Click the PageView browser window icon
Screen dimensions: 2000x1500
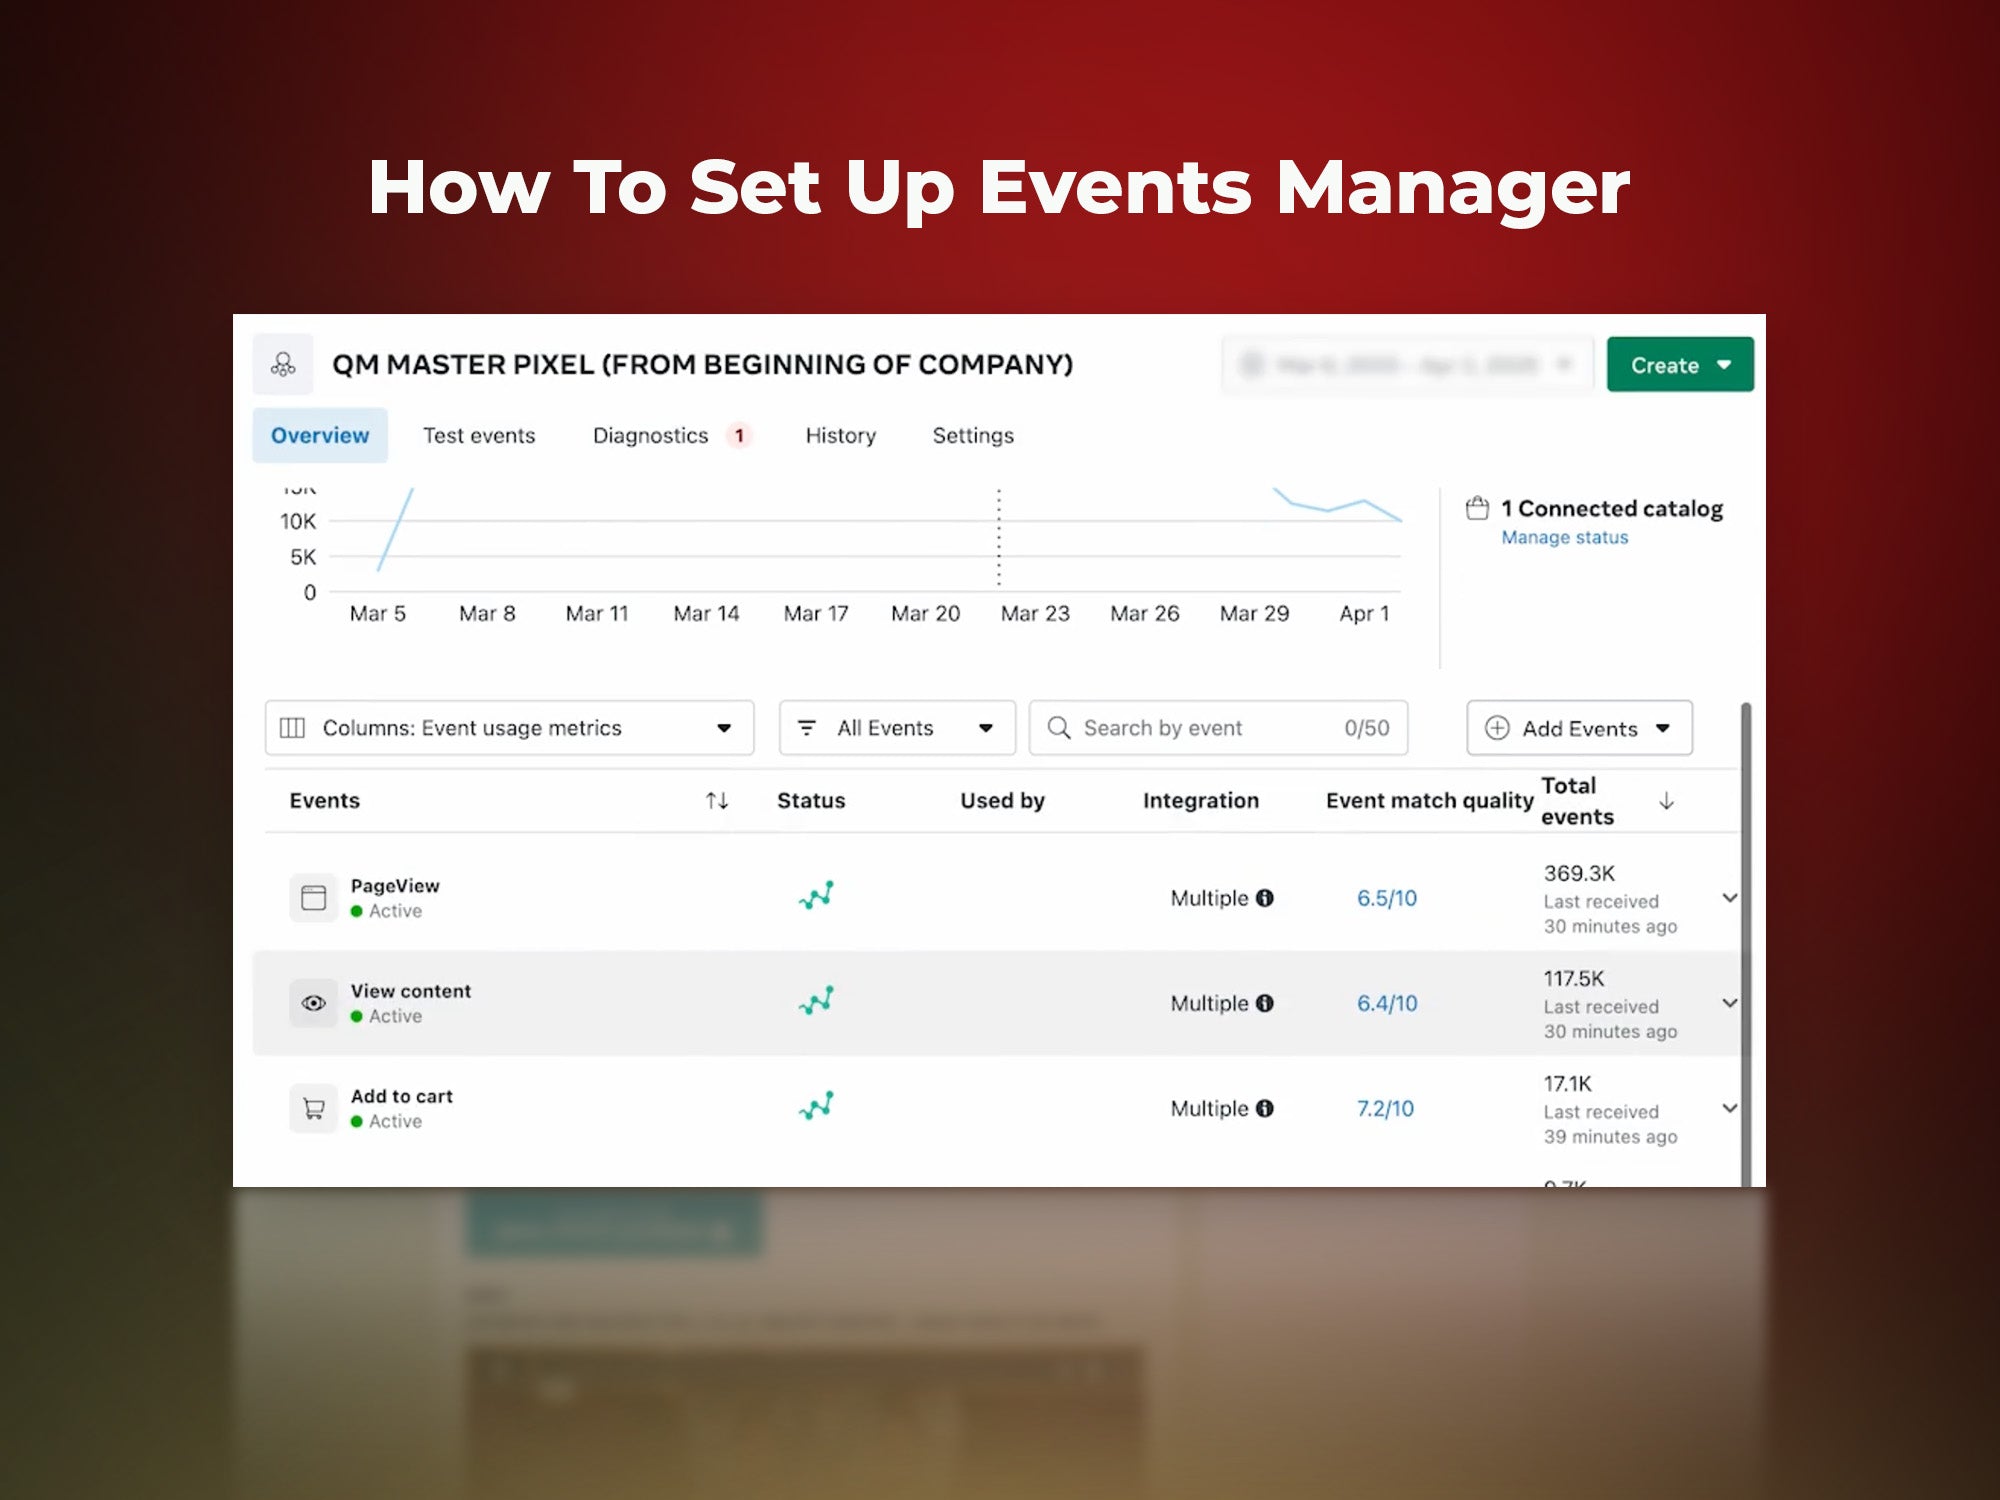click(313, 897)
